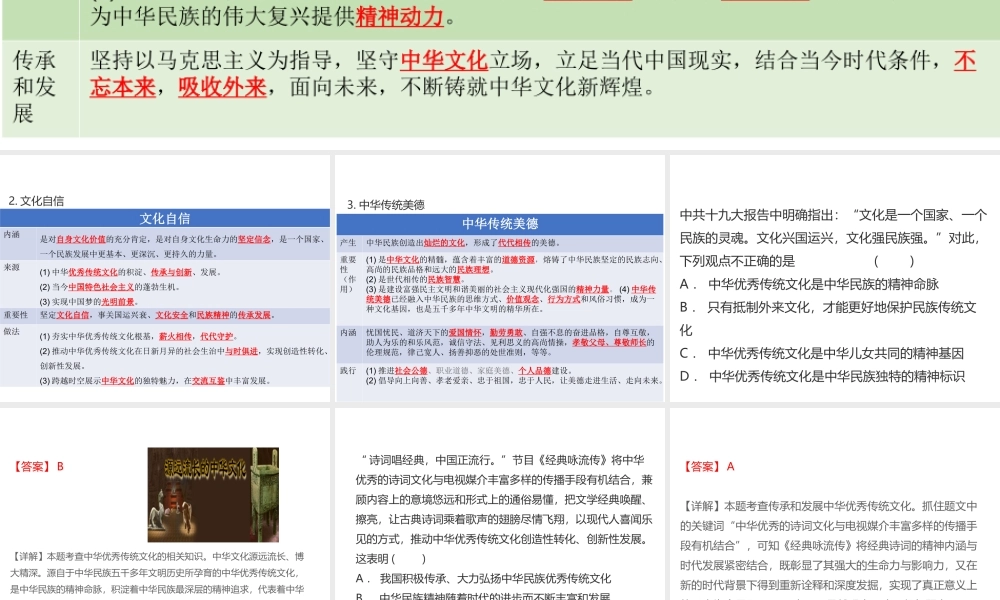1000x600 pixels.
Task: Click red text 社会公德
Action: [411, 370]
